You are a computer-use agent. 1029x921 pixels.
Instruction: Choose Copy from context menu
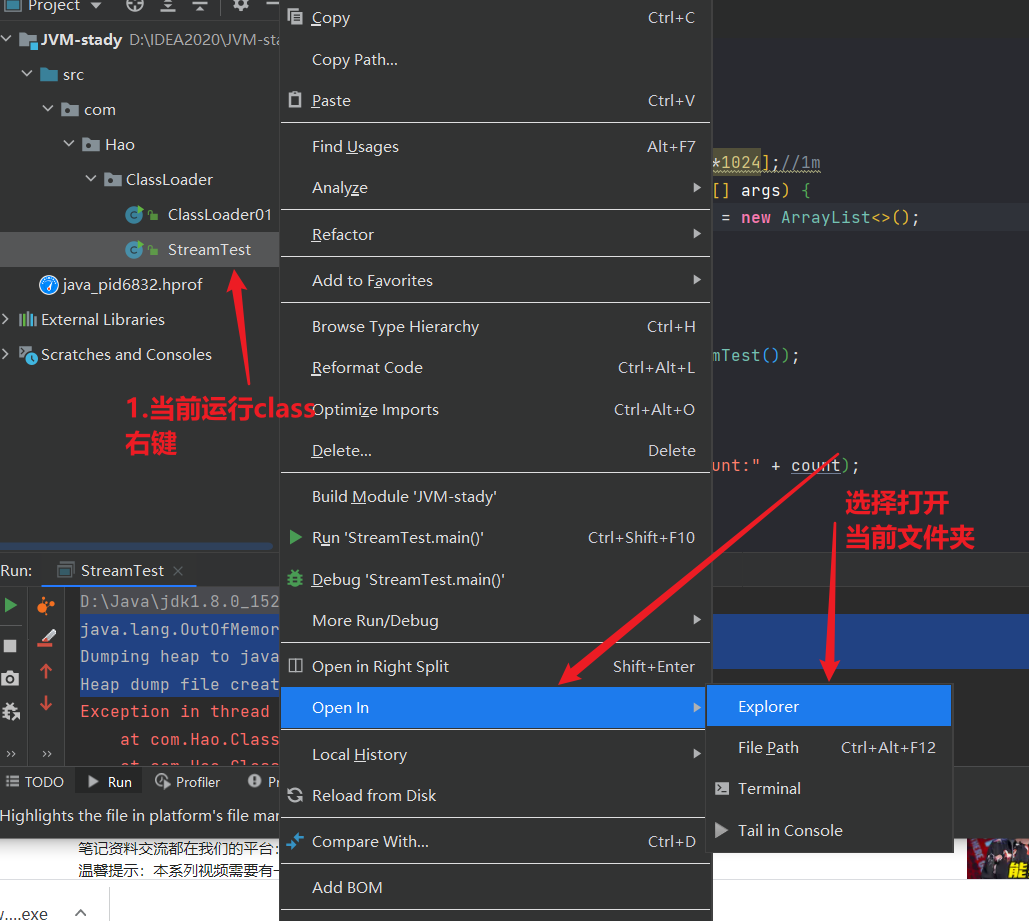(x=495, y=18)
